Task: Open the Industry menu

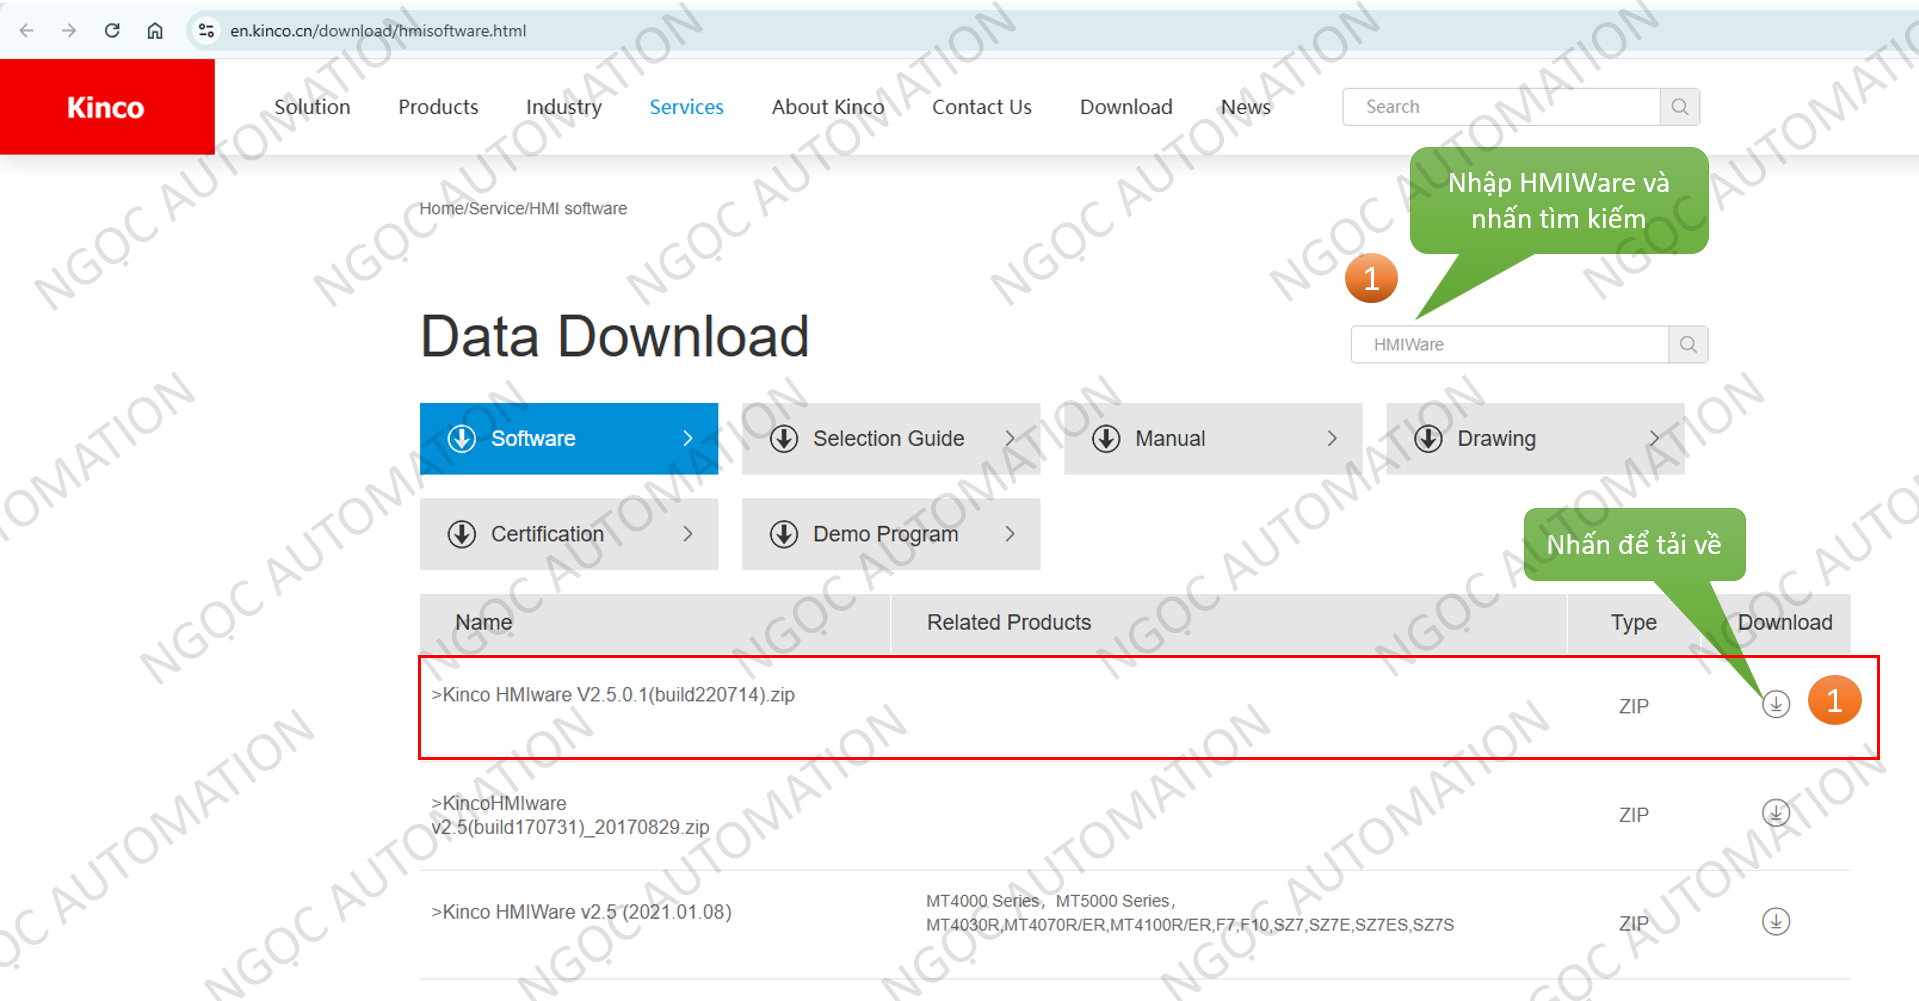Action: (x=564, y=107)
